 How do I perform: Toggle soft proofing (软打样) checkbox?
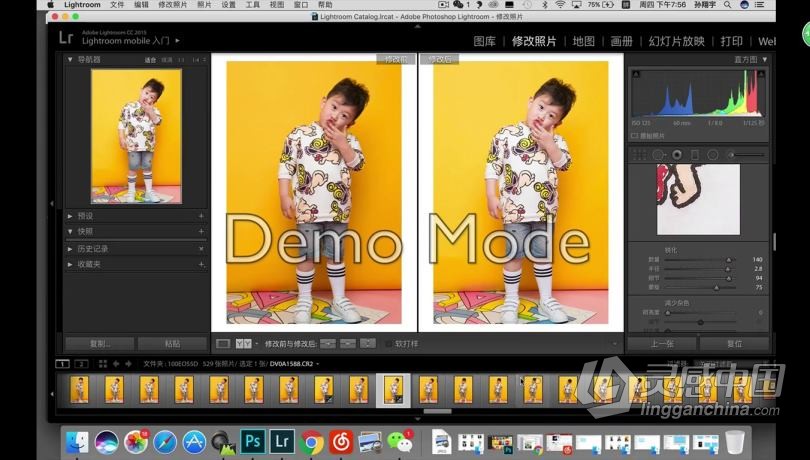point(389,344)
